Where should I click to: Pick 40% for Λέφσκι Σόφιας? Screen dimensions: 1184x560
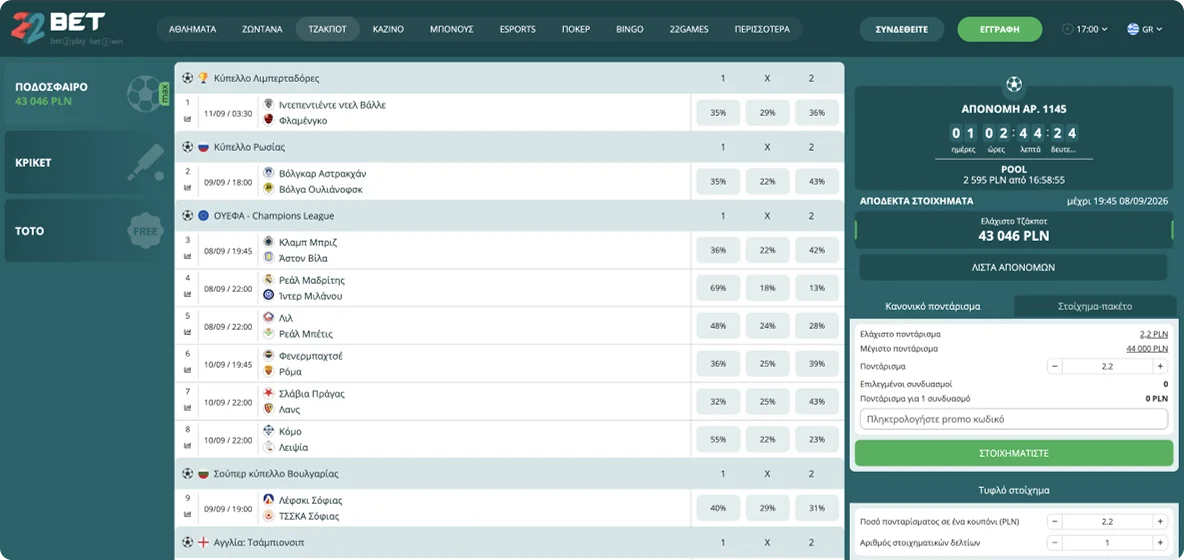click(717, 508)
